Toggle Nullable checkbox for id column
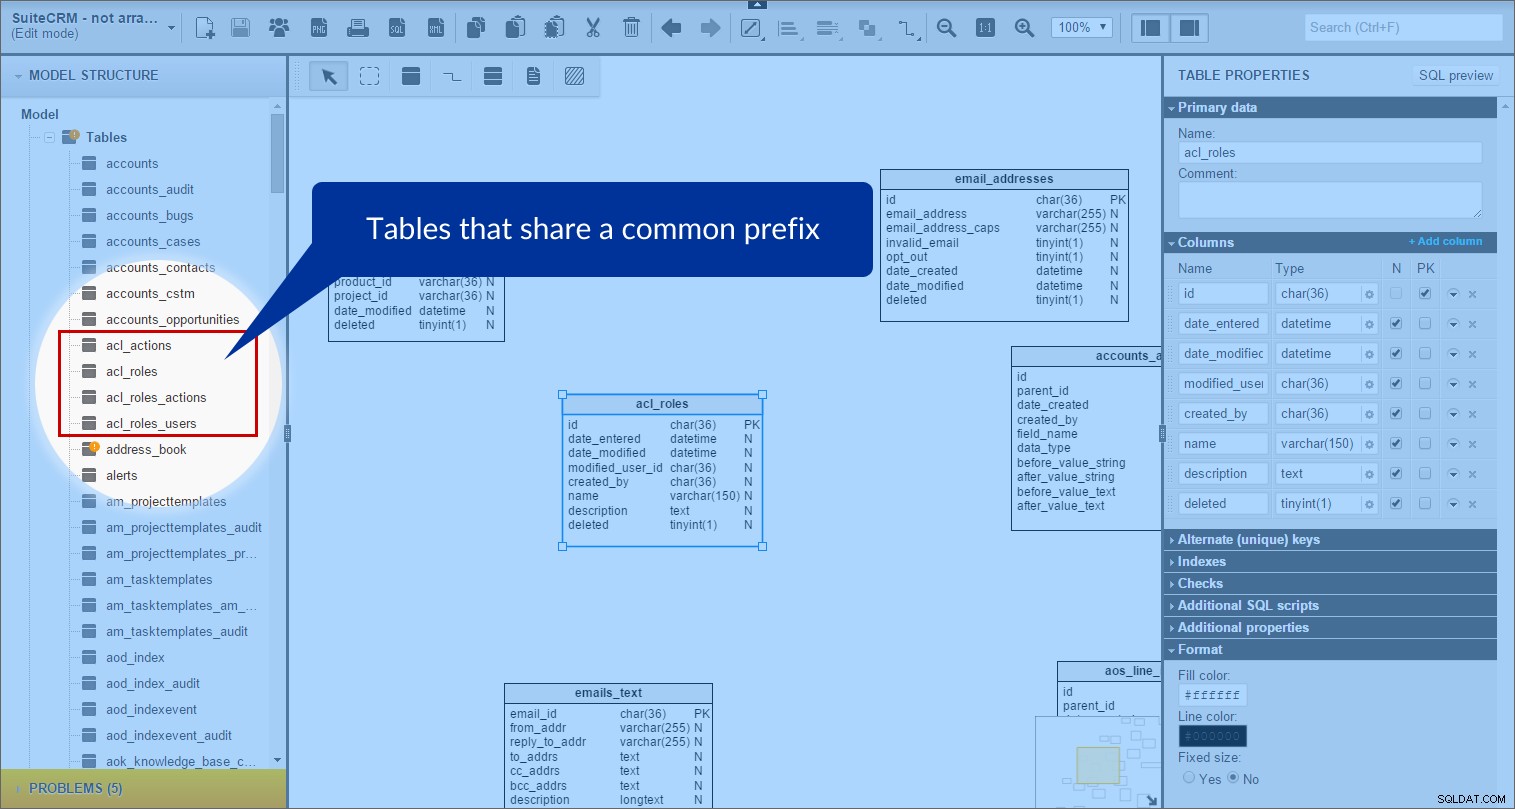 (1396, 294)
